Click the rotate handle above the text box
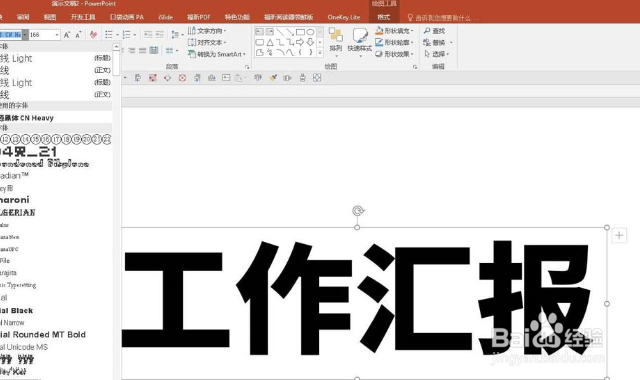This screenshot has width=640, height=380. point(358,211)
